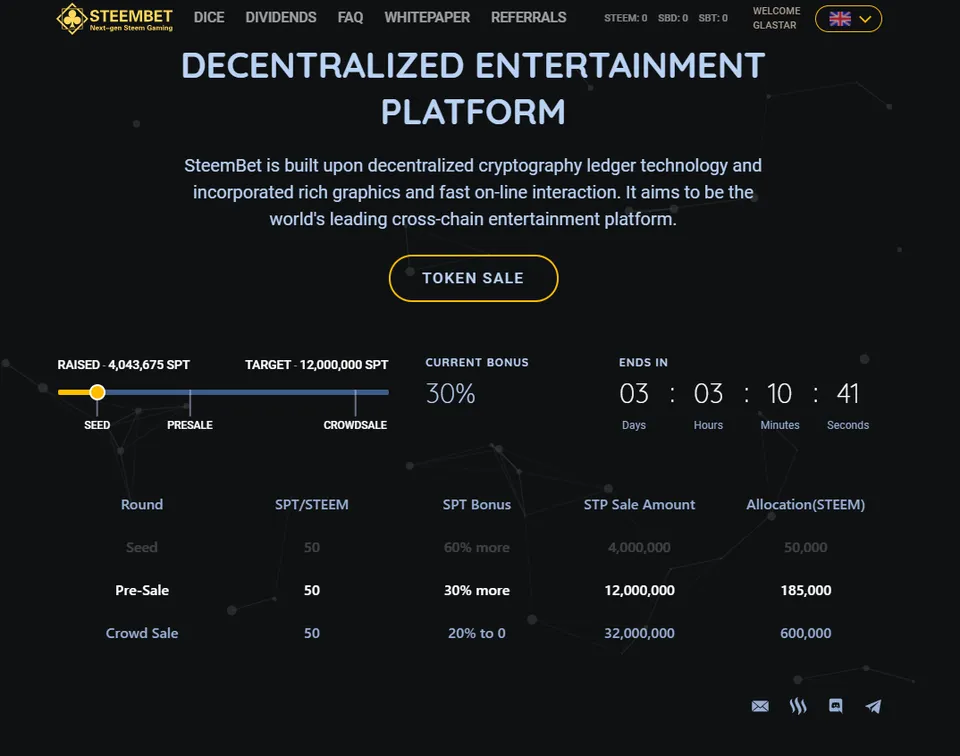Viewport: 960px width, 756px height.
Task: Click the UK flag language icon
Action: click(840, 19)
